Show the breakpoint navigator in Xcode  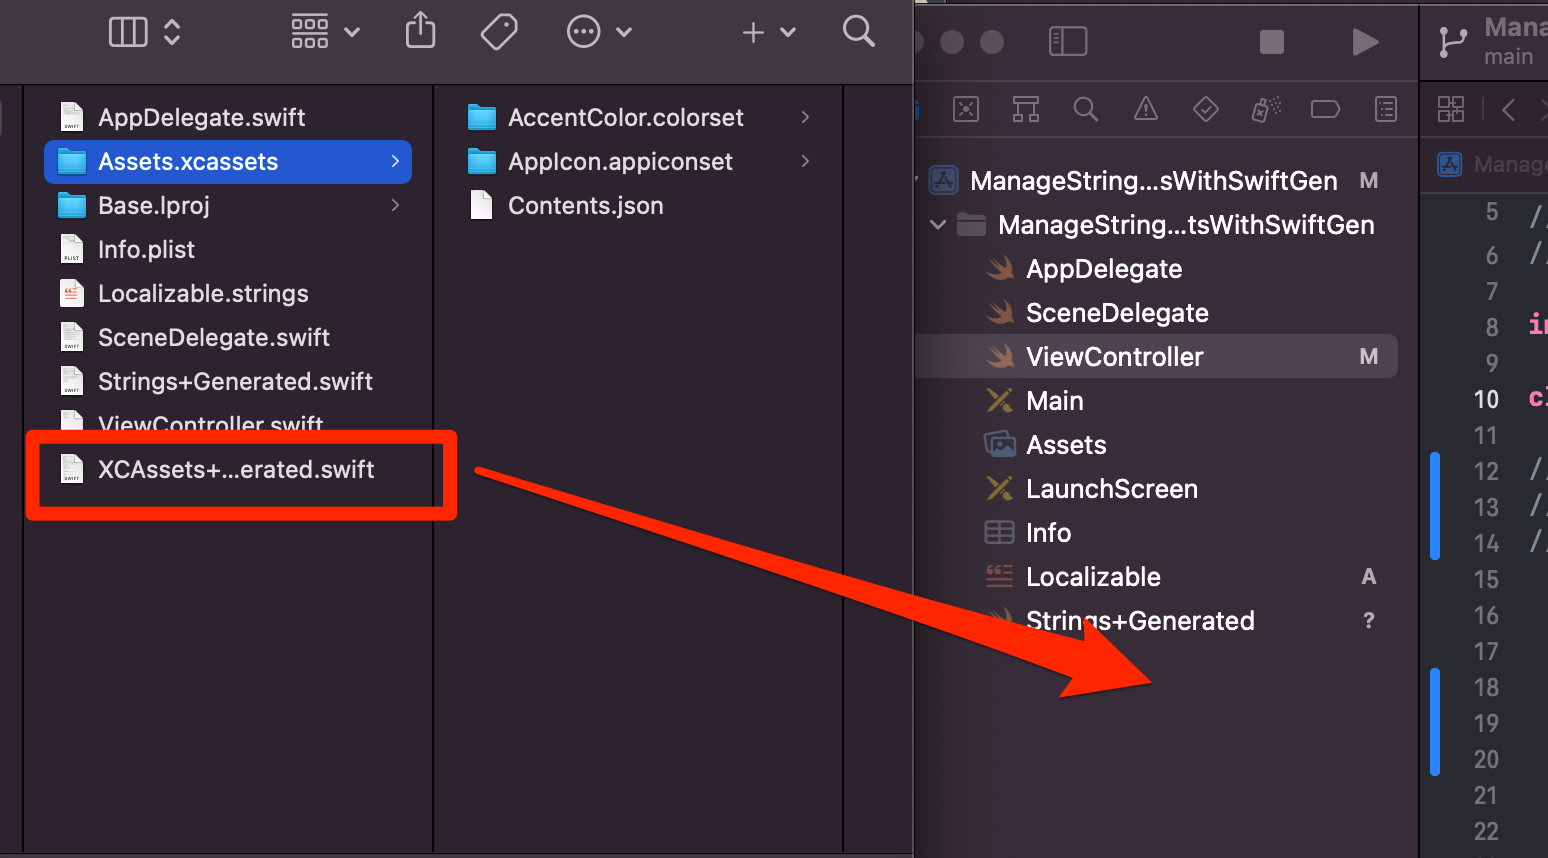point(1325,109)
